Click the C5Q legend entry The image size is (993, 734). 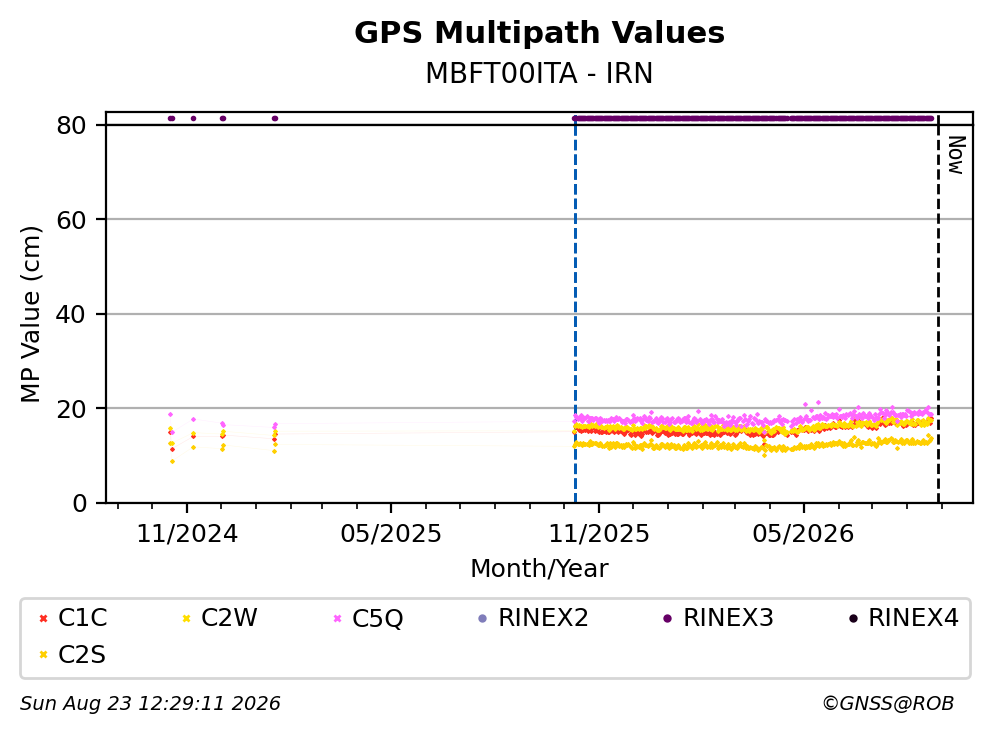pyautogui.click(x=369, y=617)
